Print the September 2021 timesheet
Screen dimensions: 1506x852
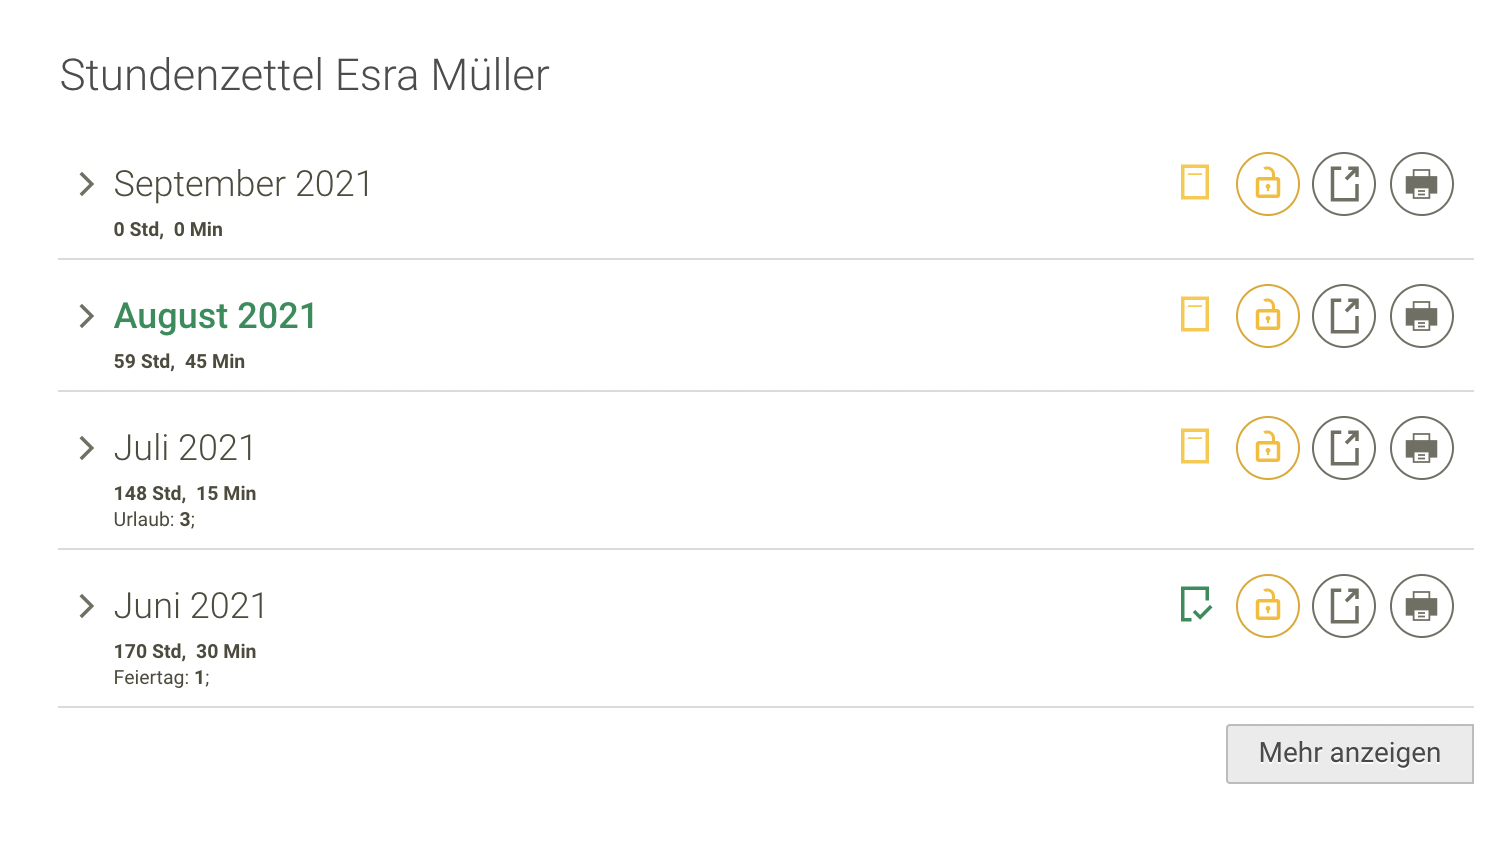click(x=1421, y=183)
